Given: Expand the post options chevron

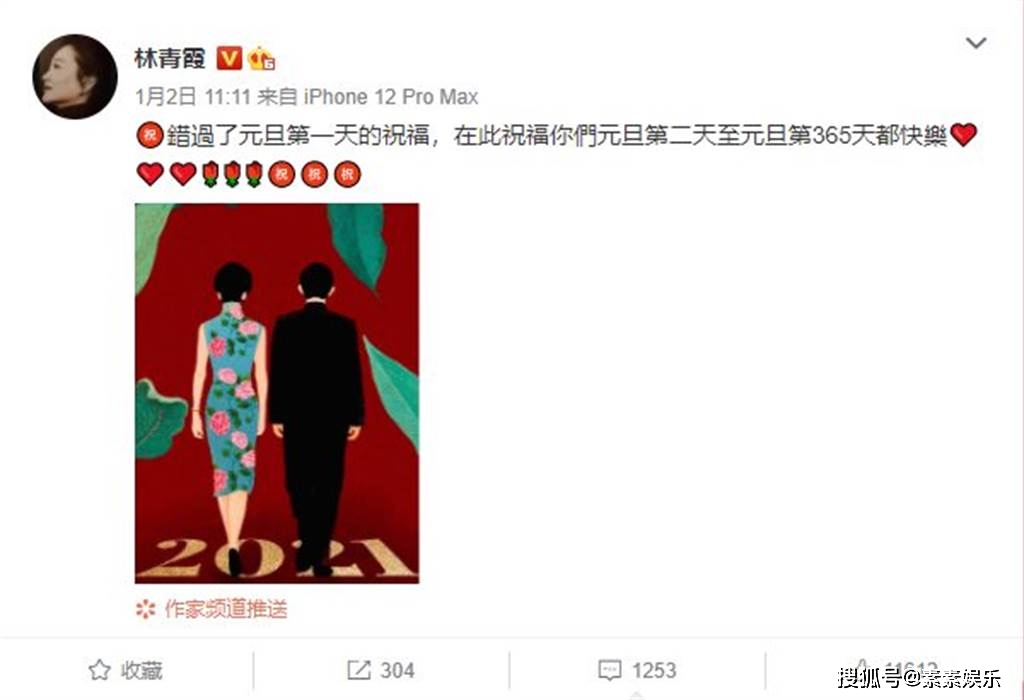Looking at the screenshot, I should (x=976, y=43).
